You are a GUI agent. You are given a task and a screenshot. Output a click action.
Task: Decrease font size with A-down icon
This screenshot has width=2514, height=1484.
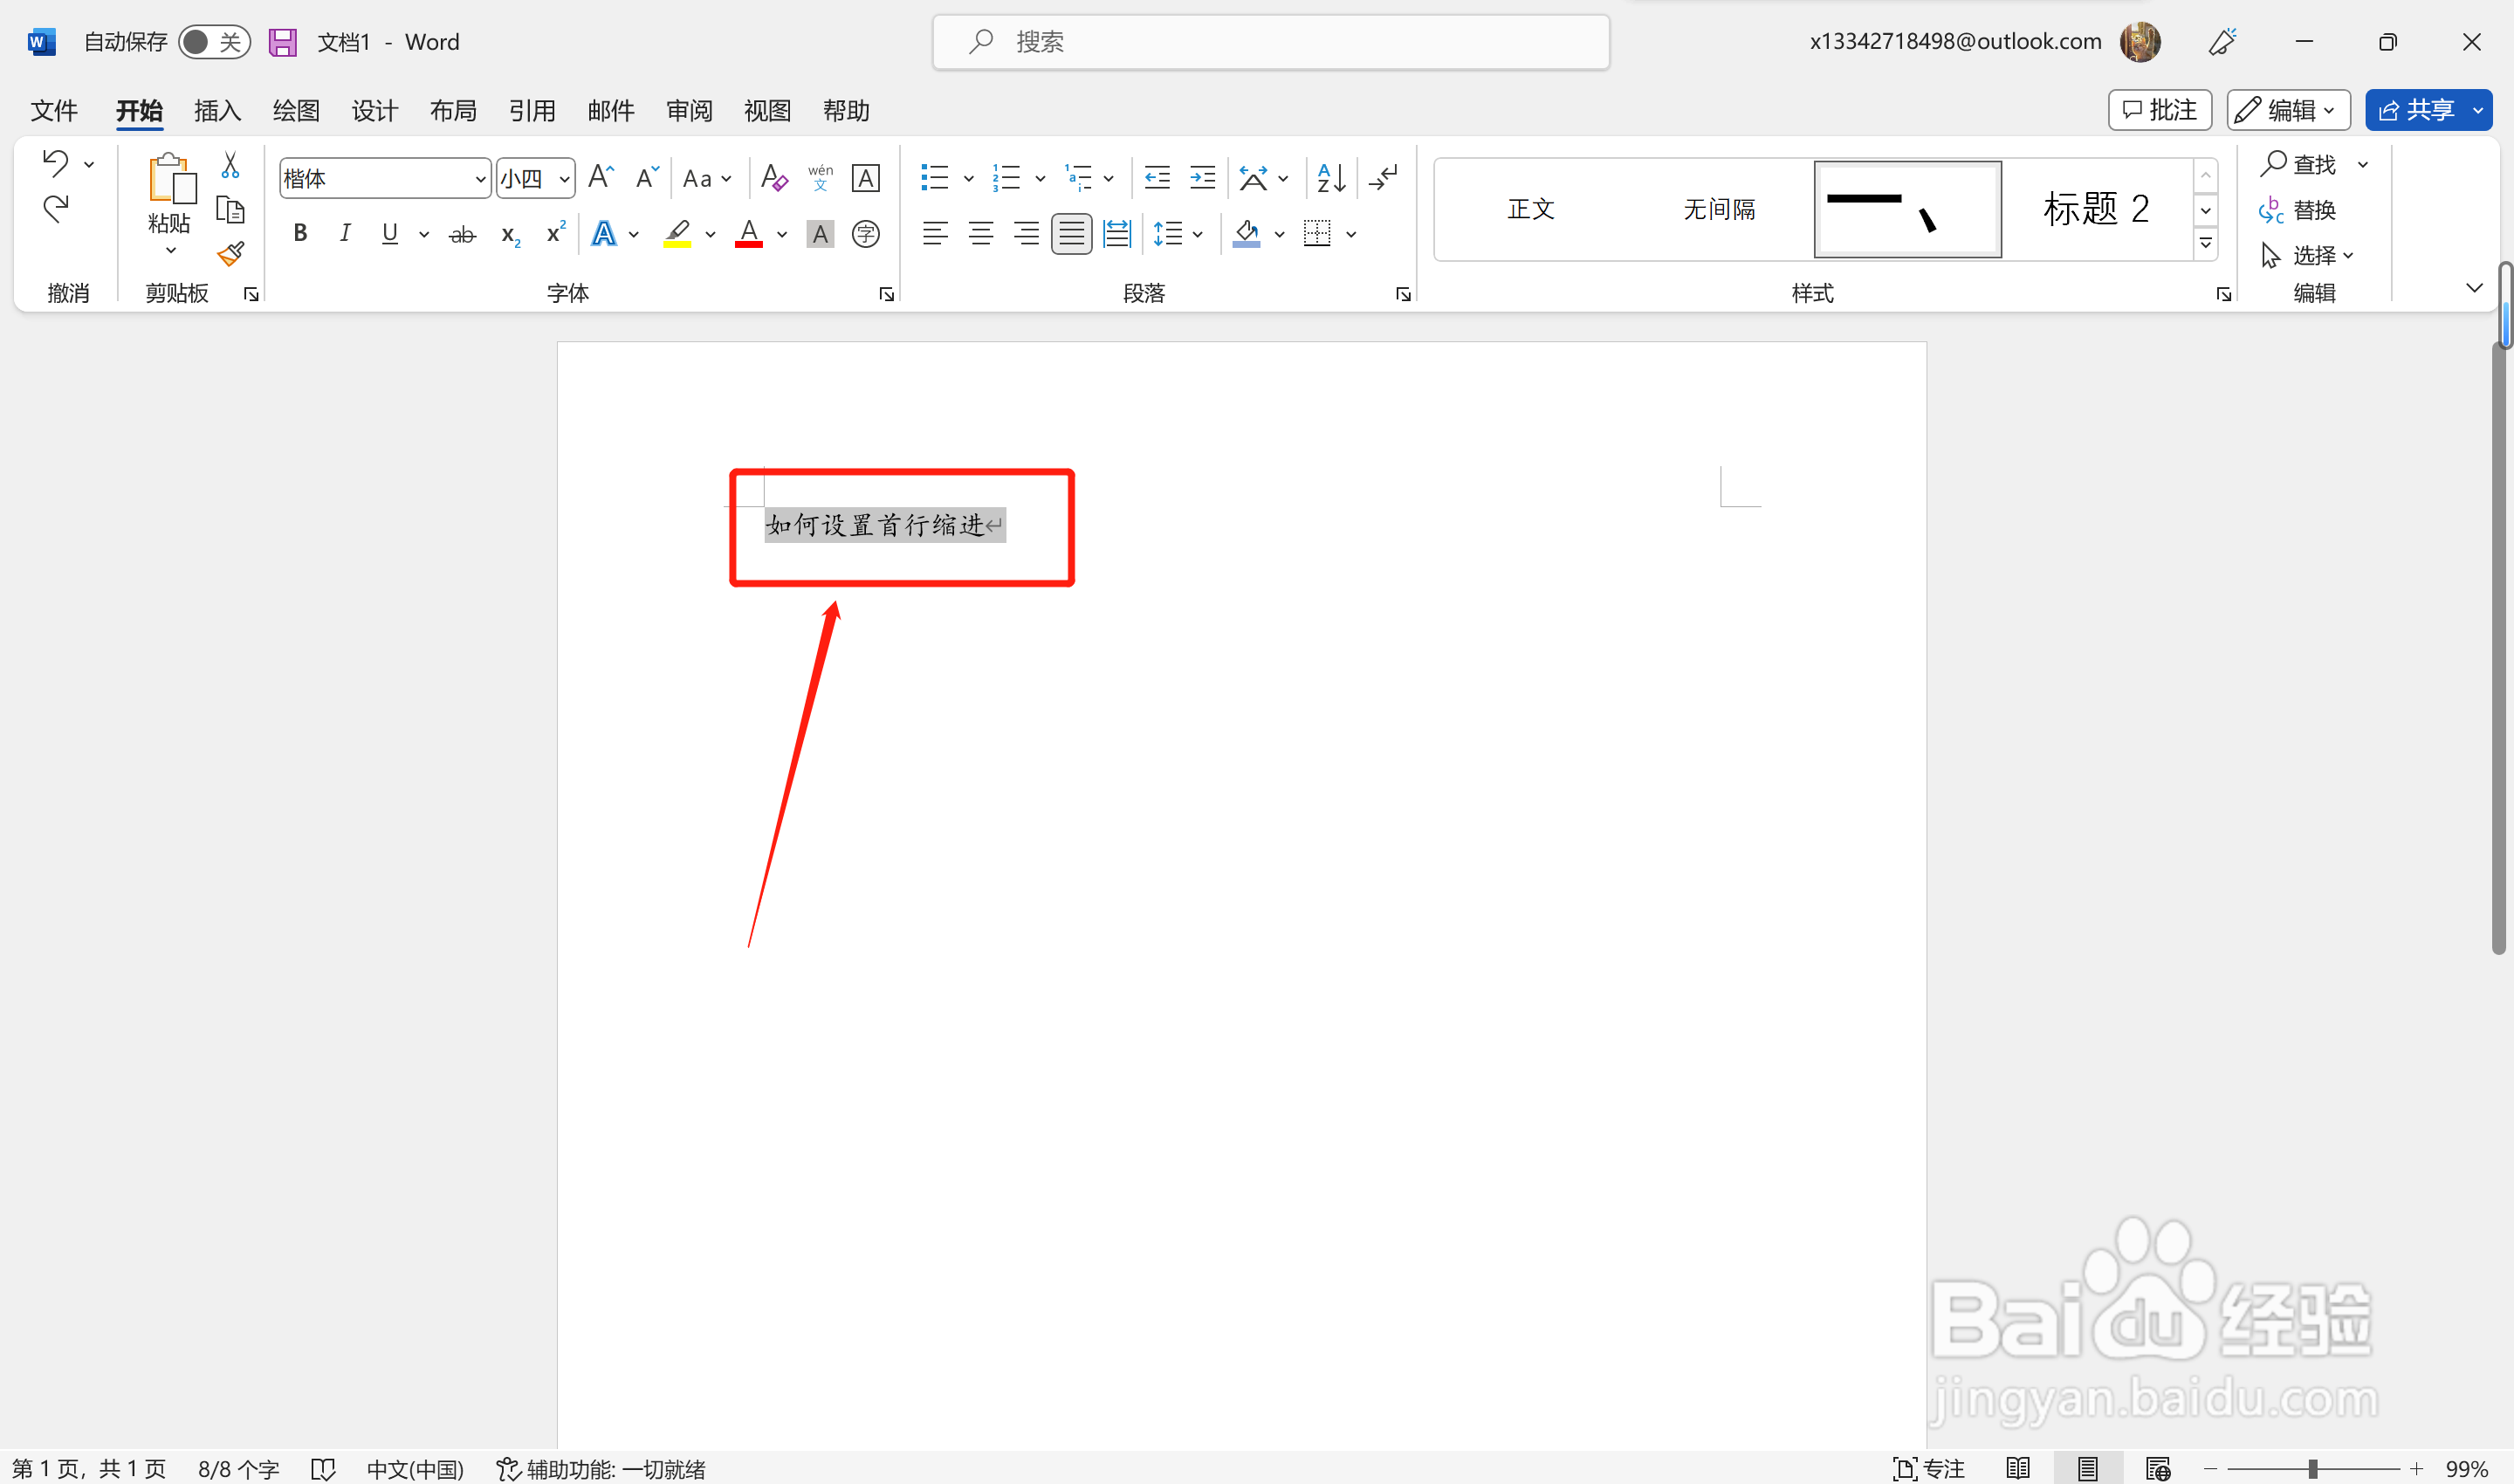647,178
